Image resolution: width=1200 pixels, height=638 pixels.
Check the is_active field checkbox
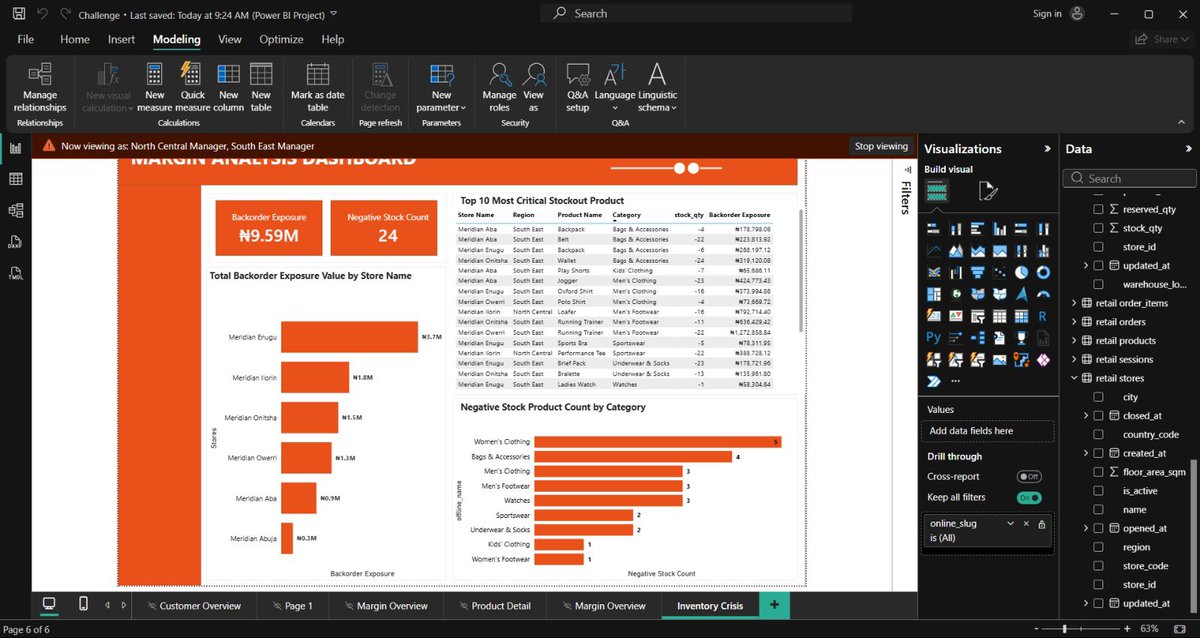[x=1099, y=491]
